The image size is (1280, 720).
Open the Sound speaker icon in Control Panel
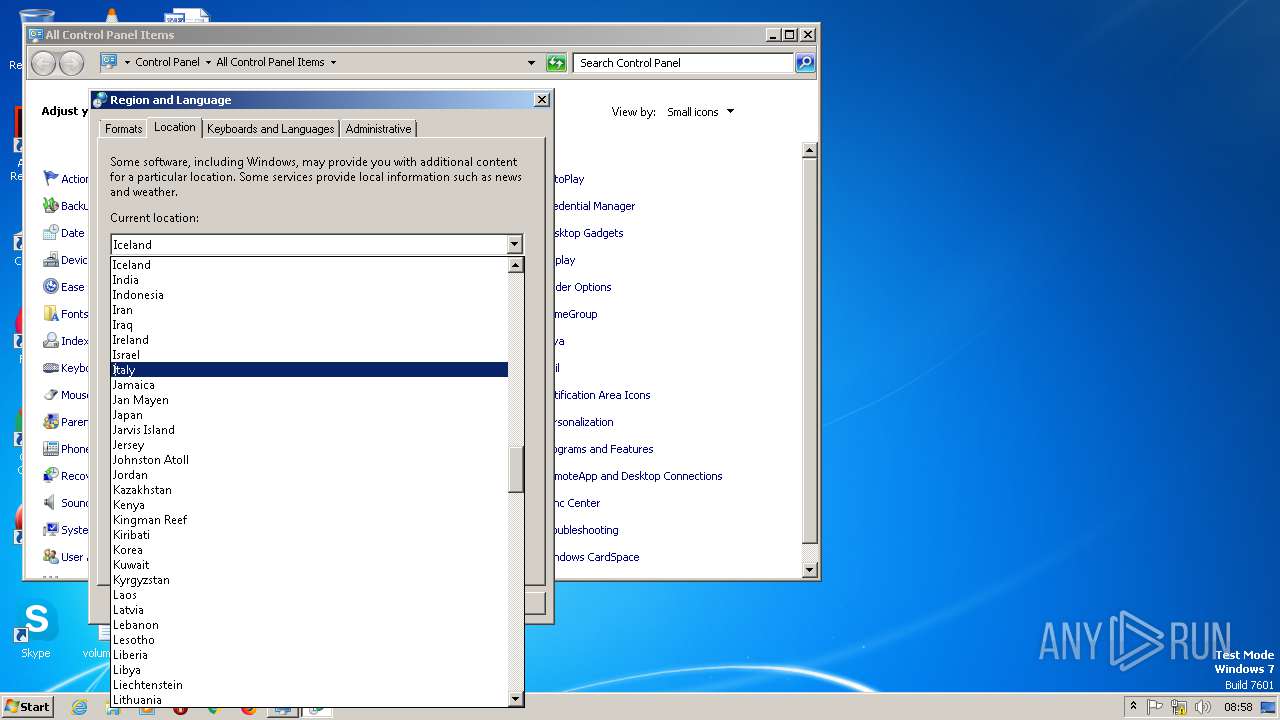[51, 502]
